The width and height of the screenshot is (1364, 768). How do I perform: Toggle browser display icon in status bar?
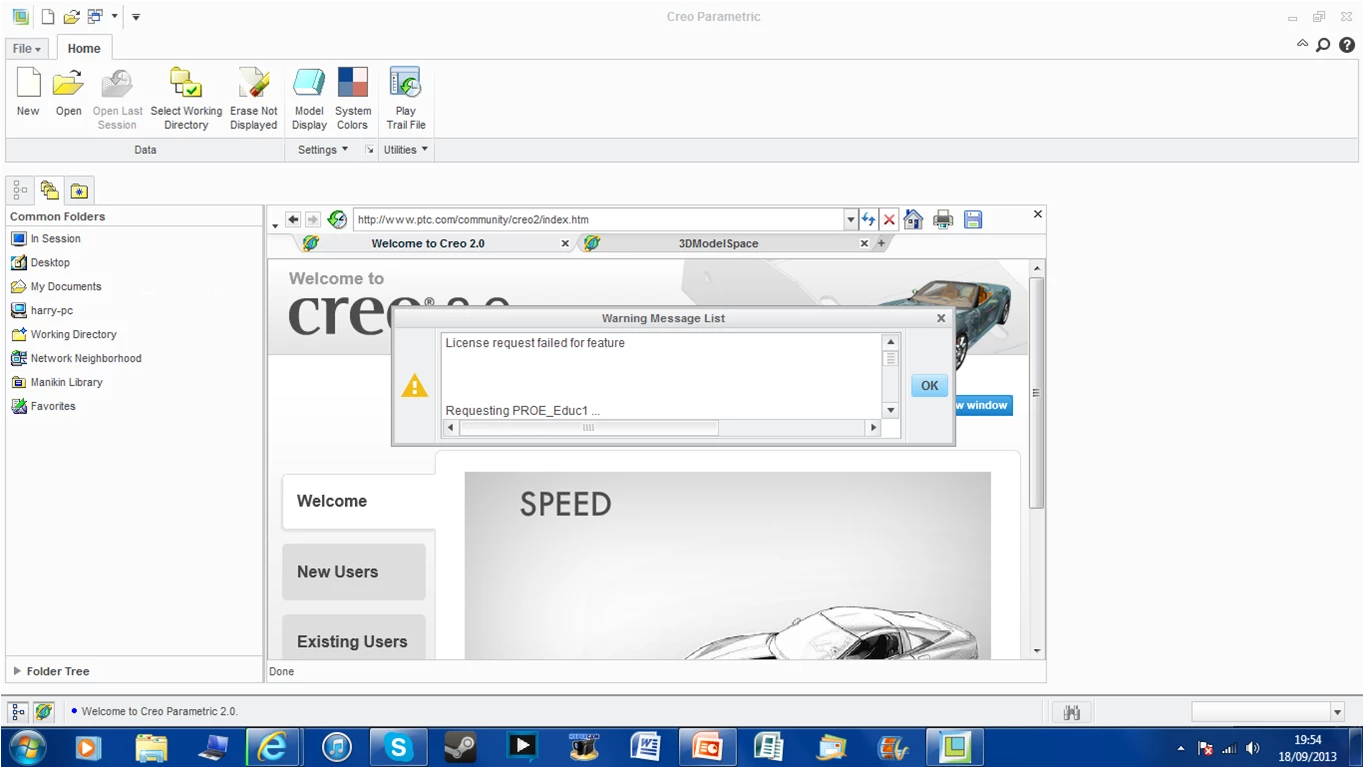click(x=43, y=712)
